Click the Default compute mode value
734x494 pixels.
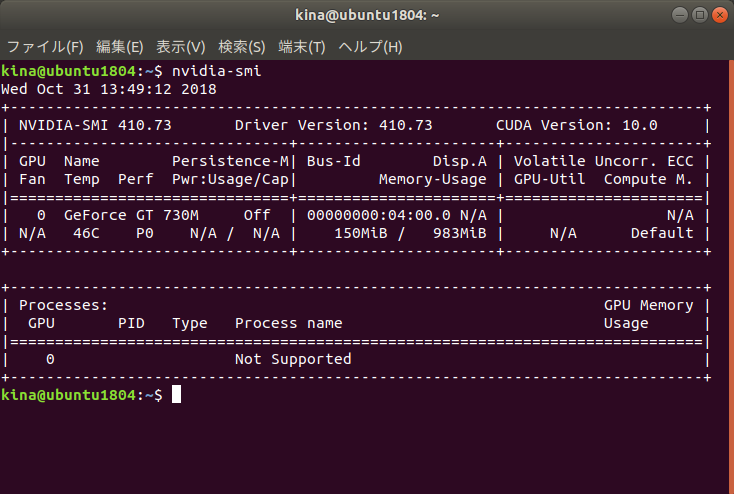pyautogui.click(x=662, y=233)
